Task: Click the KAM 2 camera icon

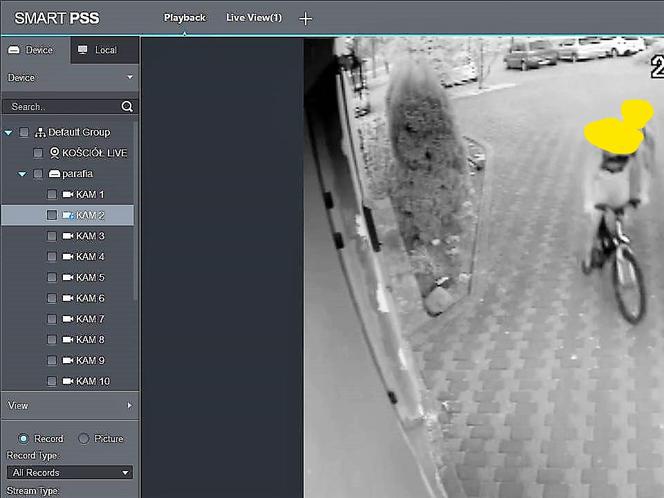Action: click(68, 215)
